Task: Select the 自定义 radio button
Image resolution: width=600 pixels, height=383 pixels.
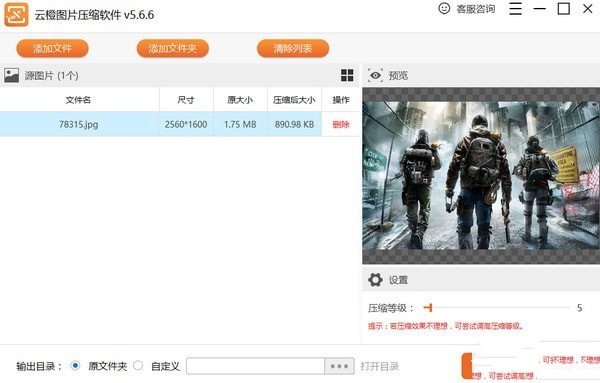Action: pyautogui.click(x=138, y=365)
